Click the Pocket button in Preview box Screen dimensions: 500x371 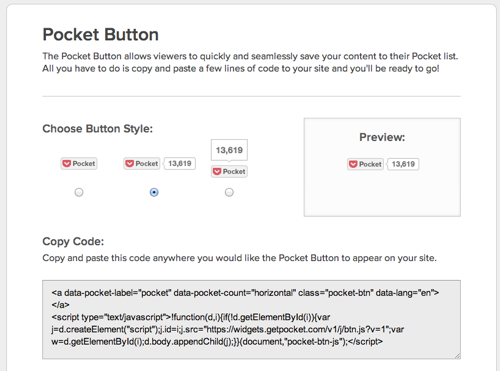point(365,164)
